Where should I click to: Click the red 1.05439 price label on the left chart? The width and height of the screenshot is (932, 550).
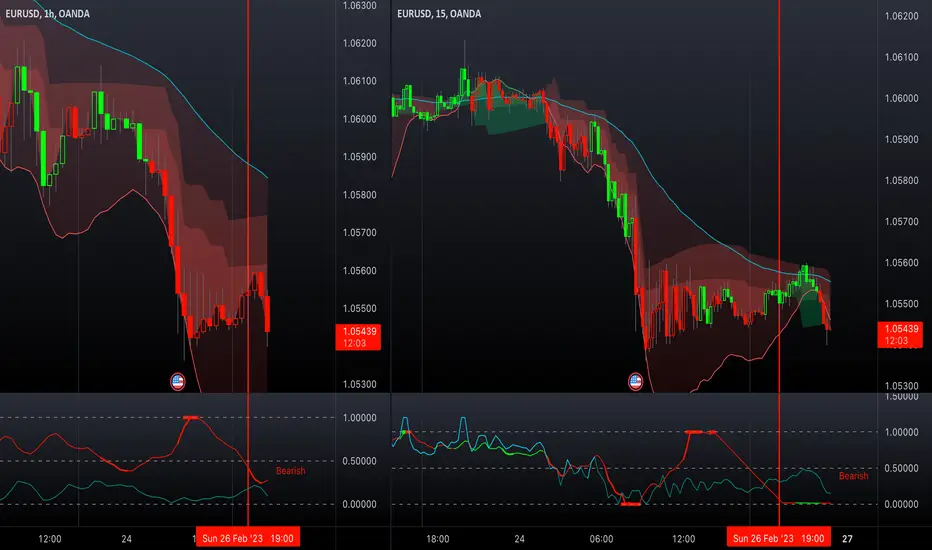click(358, 337)
